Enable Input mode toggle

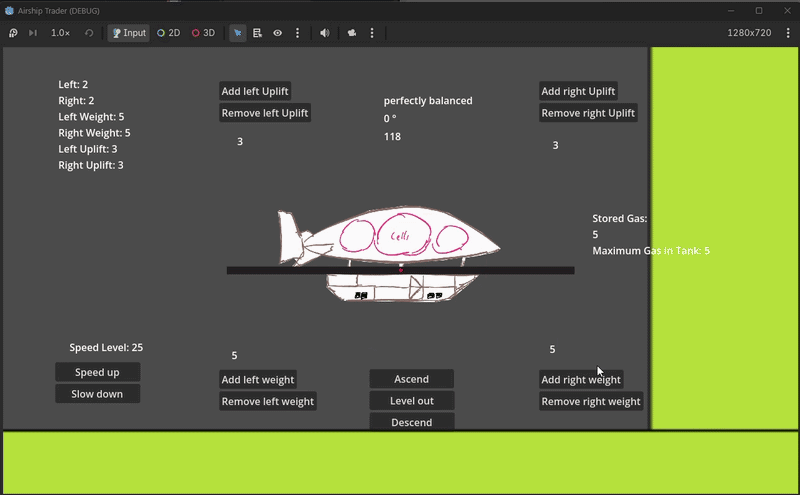coord(129,33)
